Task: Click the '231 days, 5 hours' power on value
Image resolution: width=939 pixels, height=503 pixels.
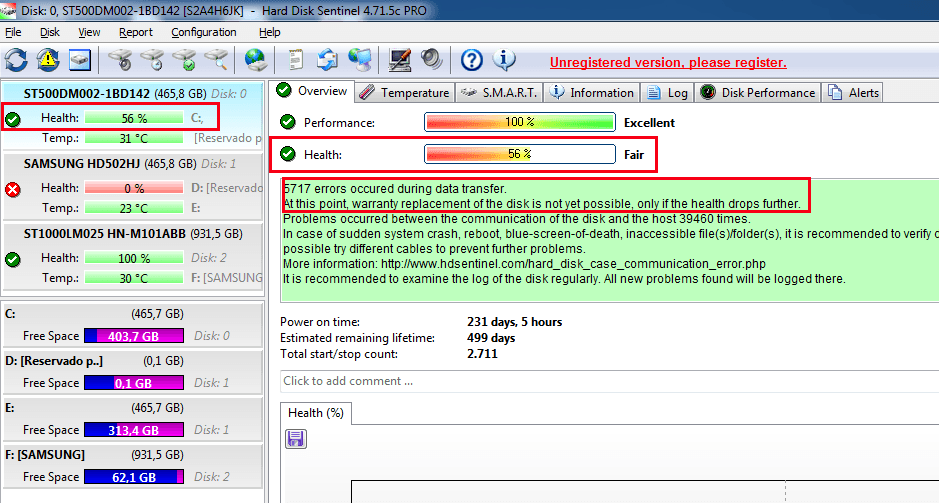Action: pyautogui.click(x=514, y=322)
